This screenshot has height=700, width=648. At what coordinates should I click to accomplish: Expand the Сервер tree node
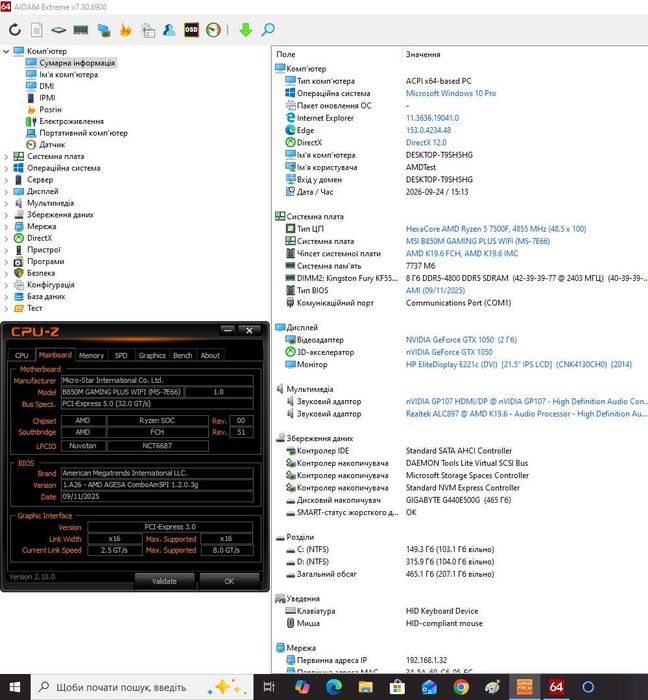click(6, 180)
